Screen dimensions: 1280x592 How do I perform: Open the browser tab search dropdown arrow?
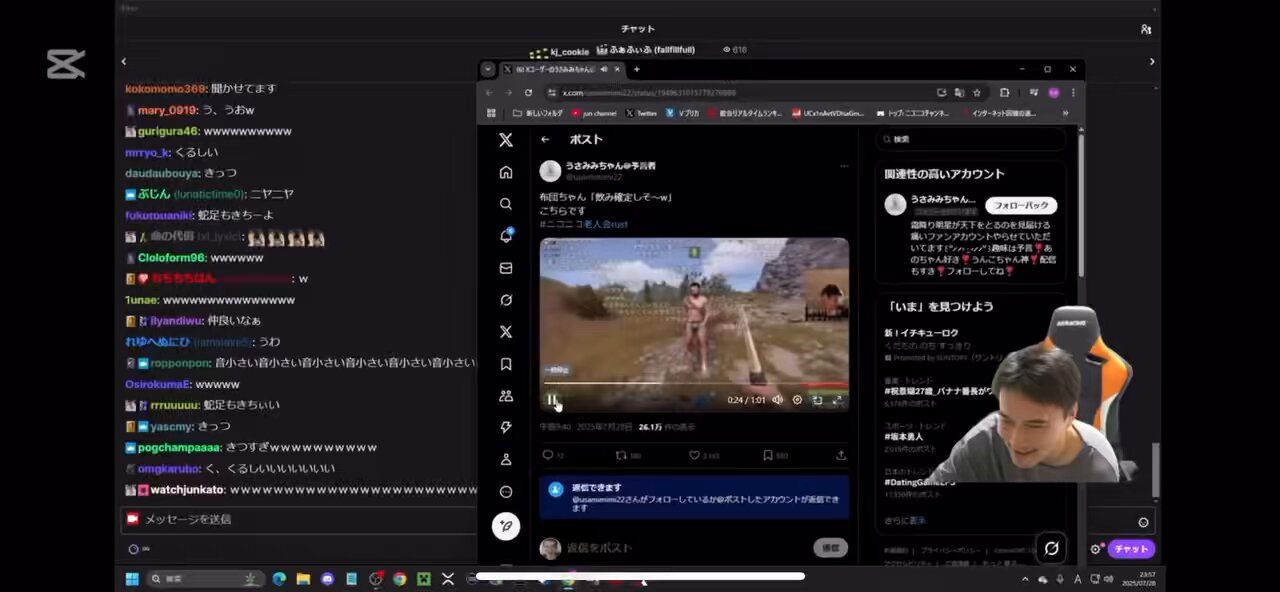coord(487,69)
